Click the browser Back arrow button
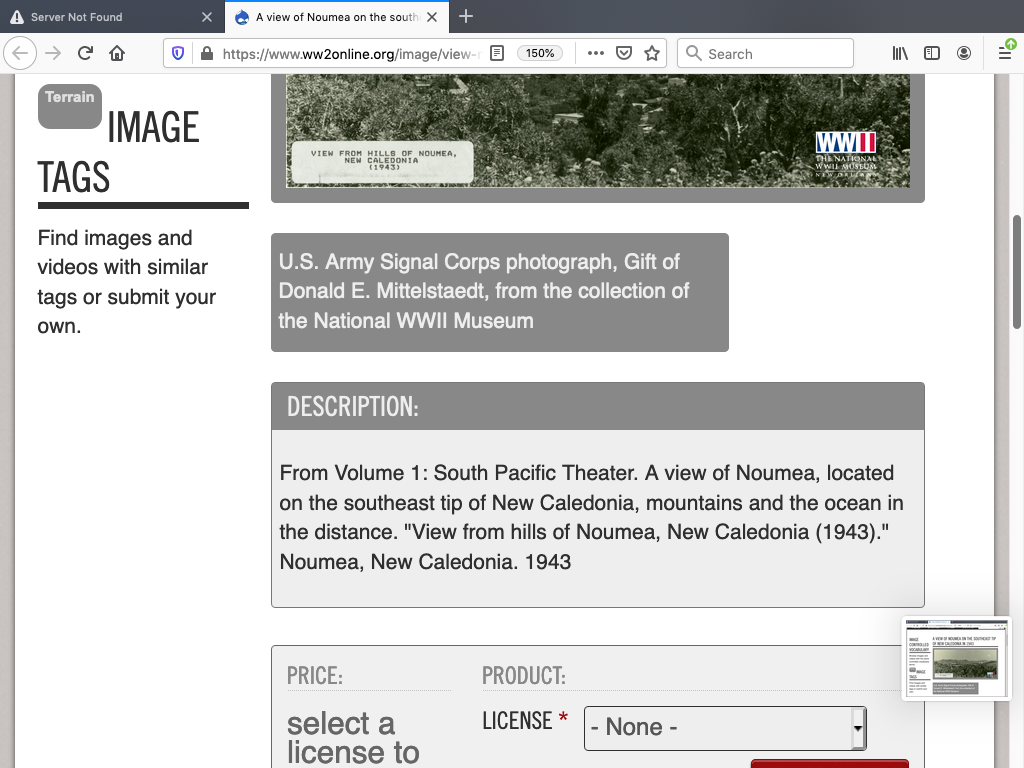The height and width of the screenshot is (768, 1024). coord(22,53)
